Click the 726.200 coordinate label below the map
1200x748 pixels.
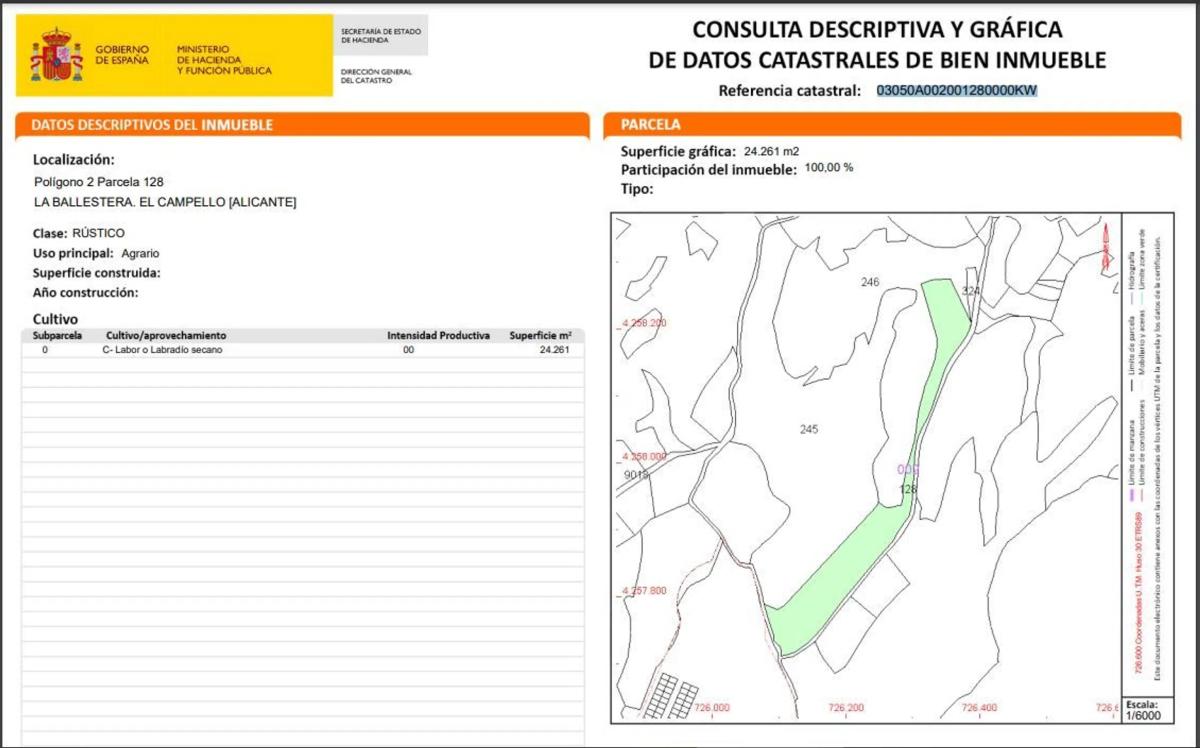846,708
